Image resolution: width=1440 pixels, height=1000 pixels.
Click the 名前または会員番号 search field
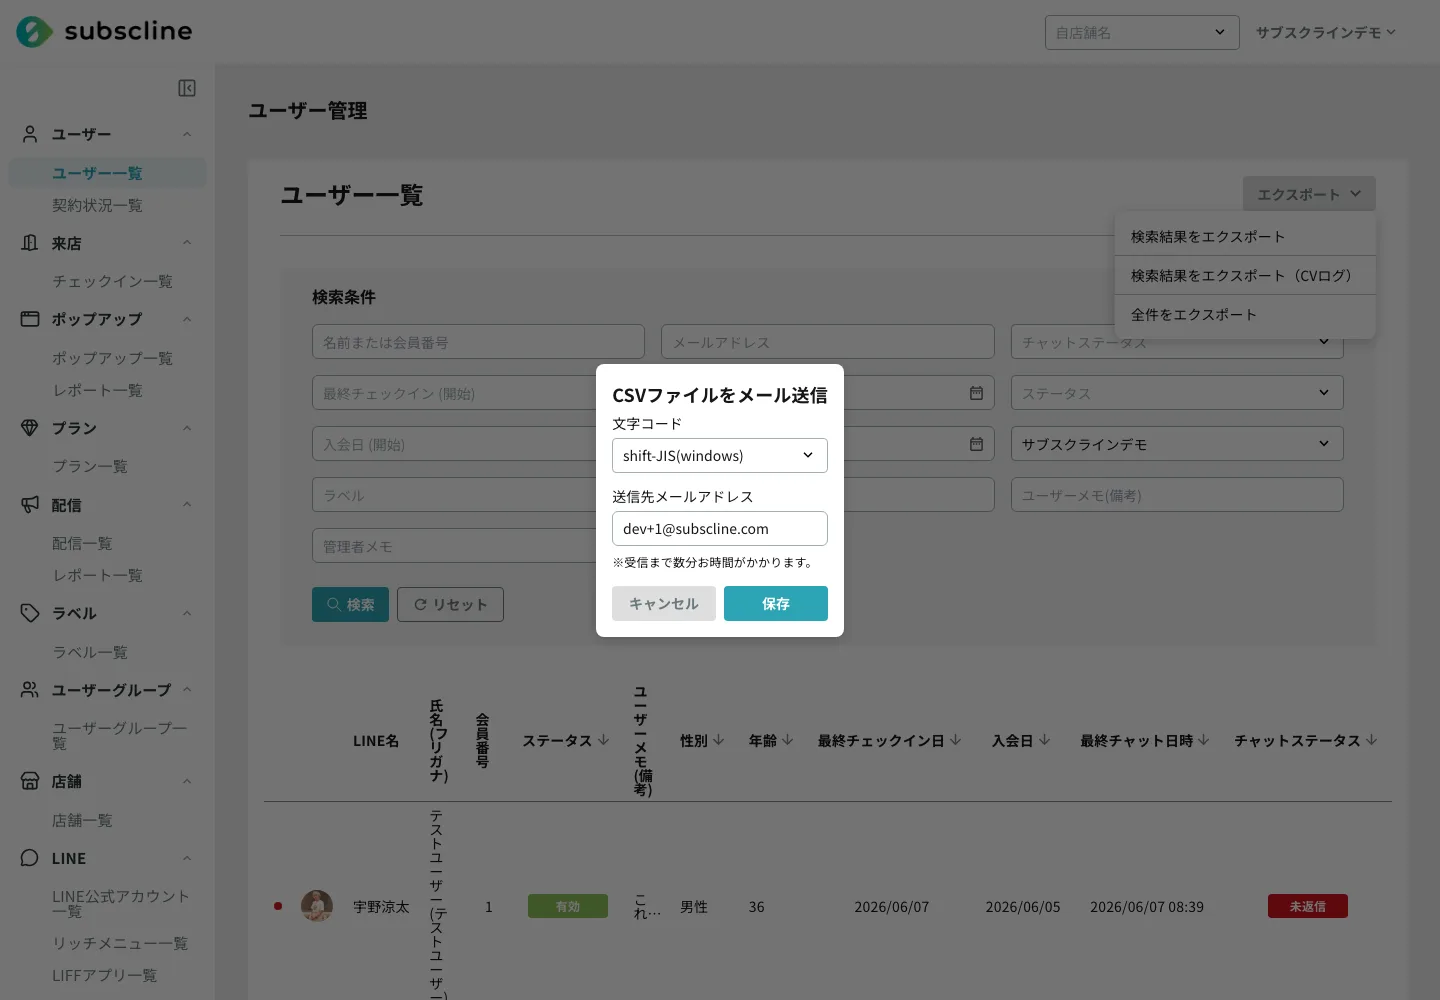pos(478,342)
